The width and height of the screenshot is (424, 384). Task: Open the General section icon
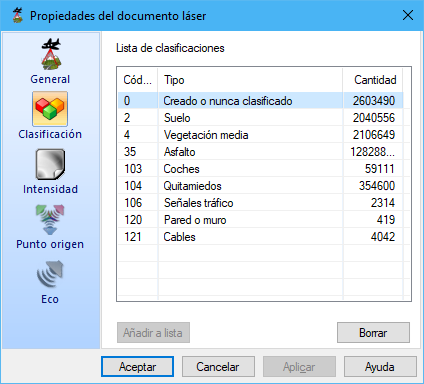pos(51,53)
